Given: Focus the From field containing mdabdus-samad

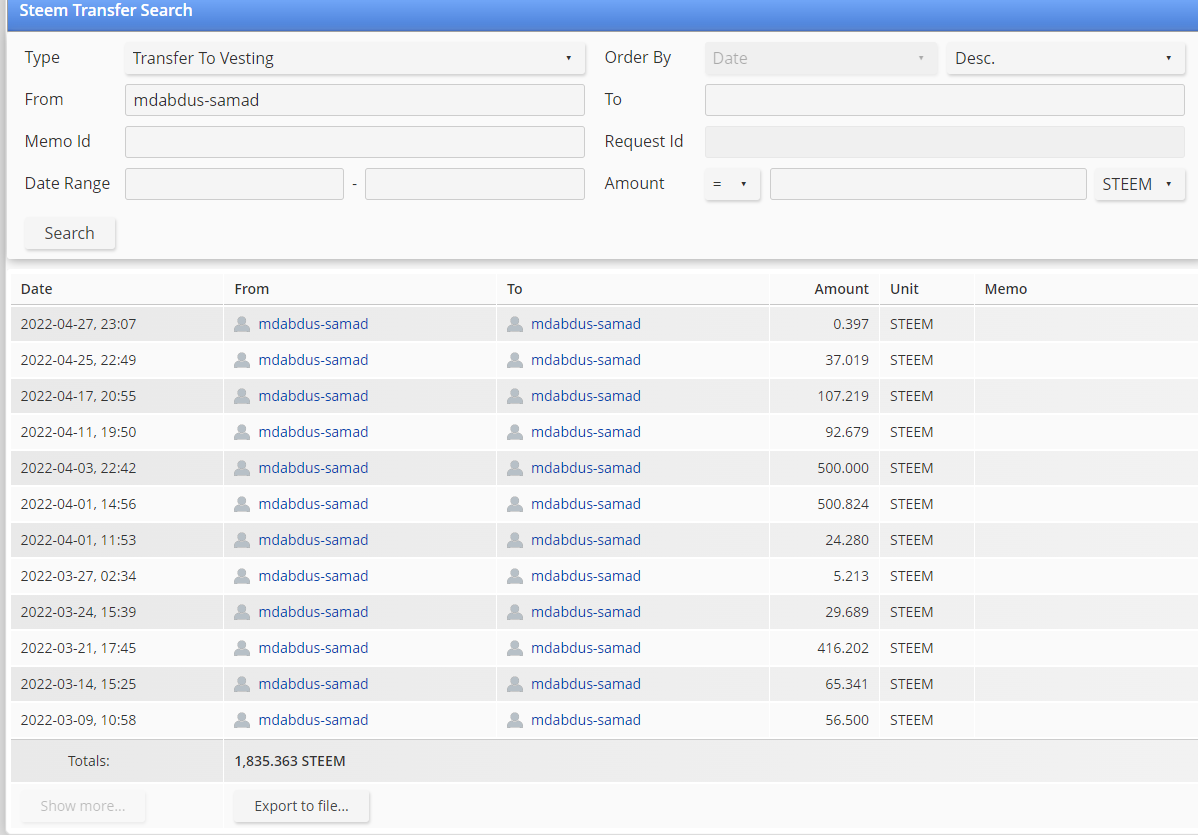Looking at the screenshot, I should point(355,100).
